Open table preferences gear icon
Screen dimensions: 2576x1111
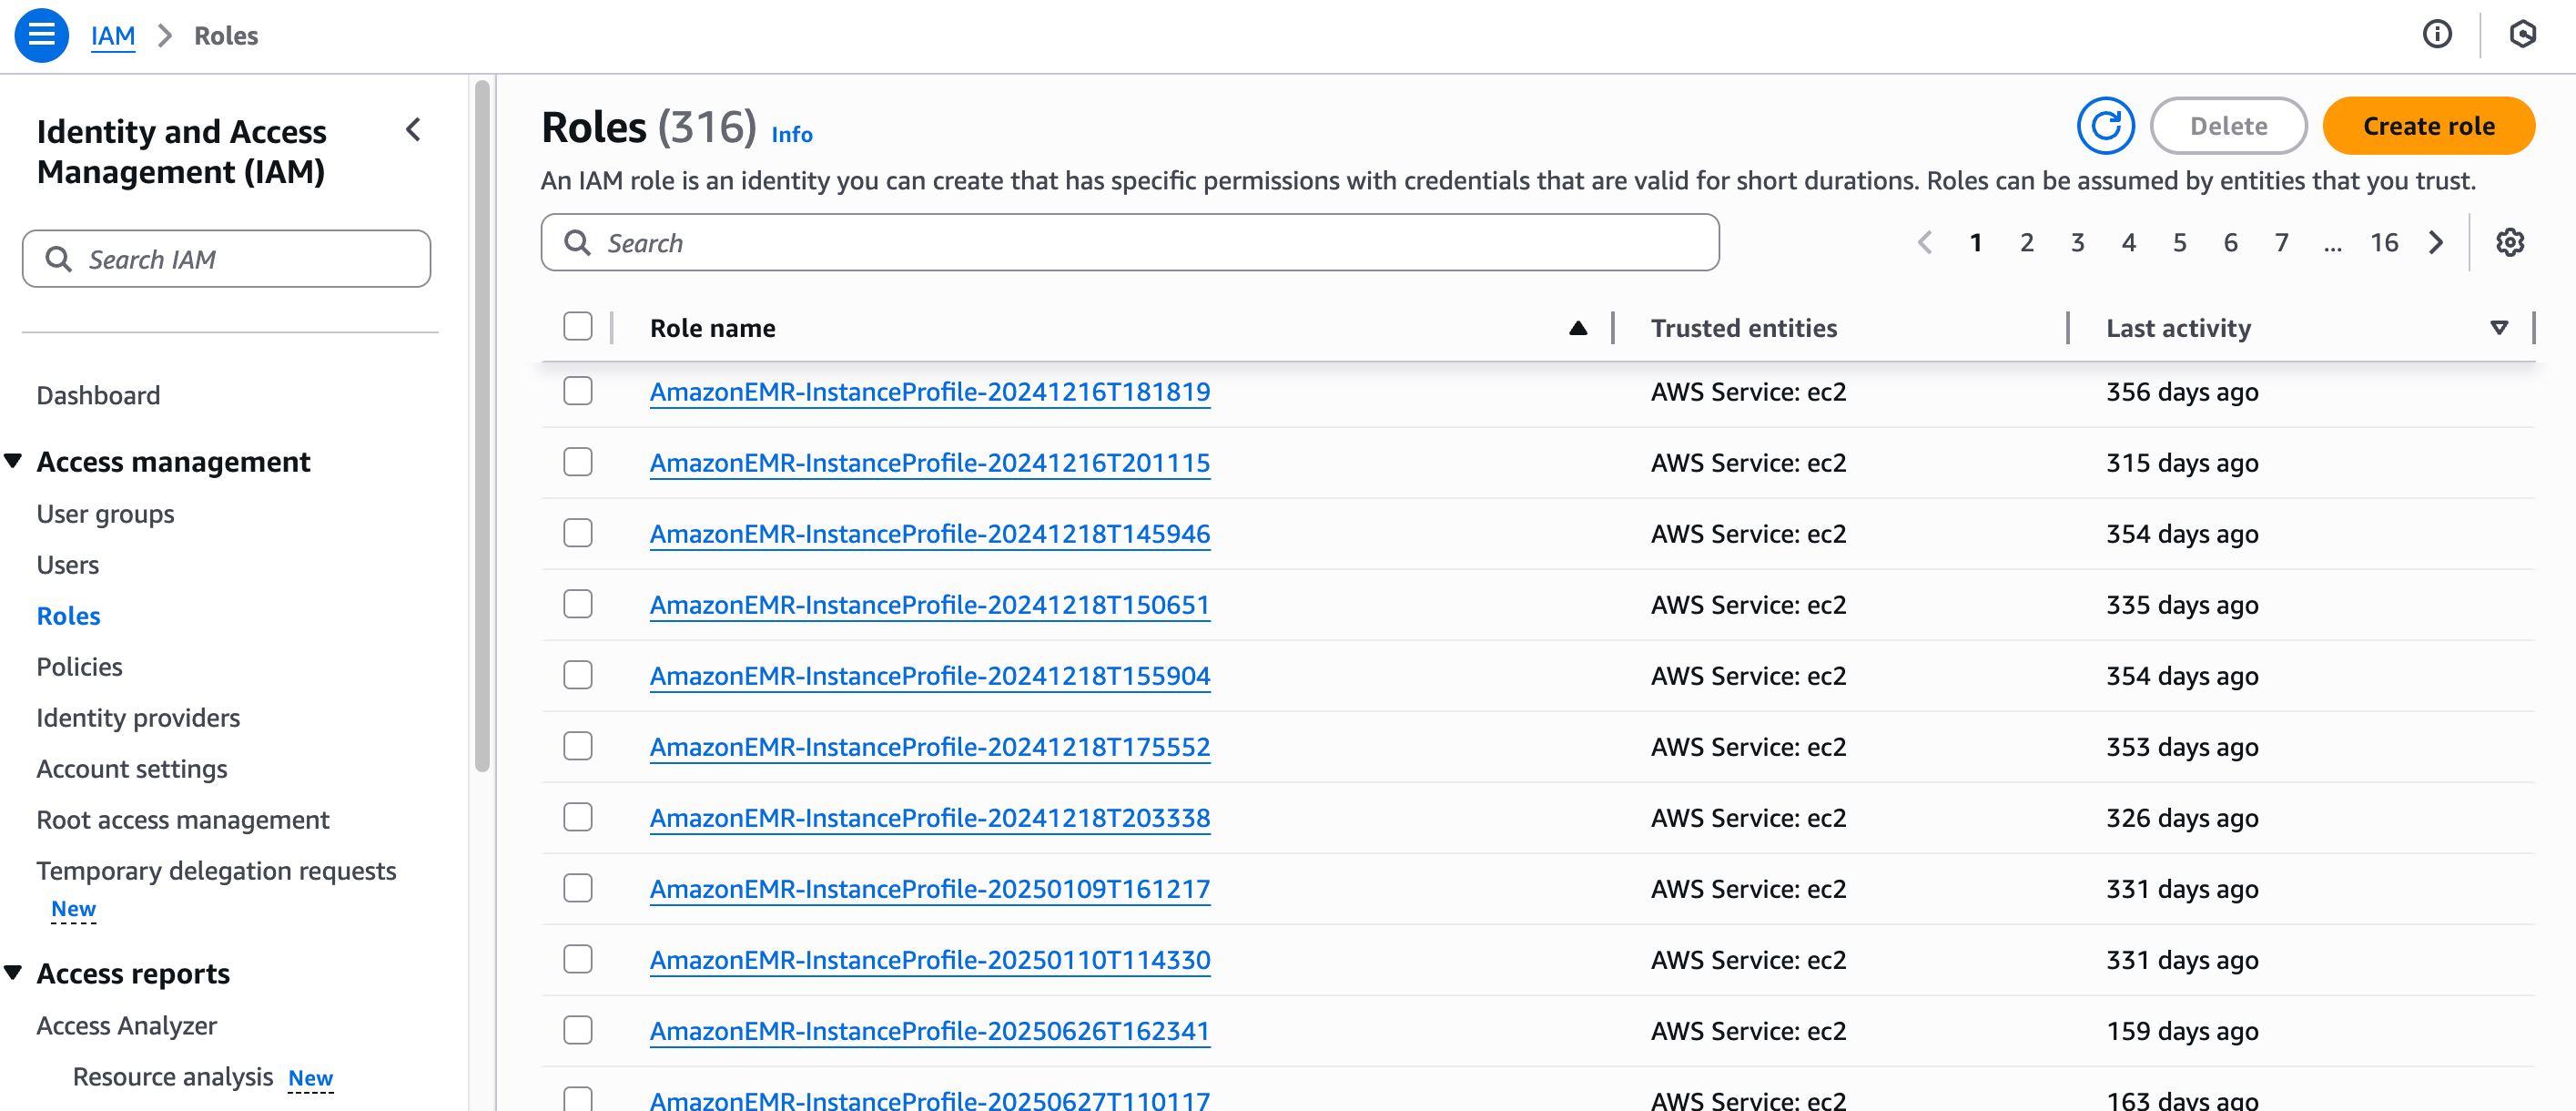pyautogui.click(x=2509, y=243)
